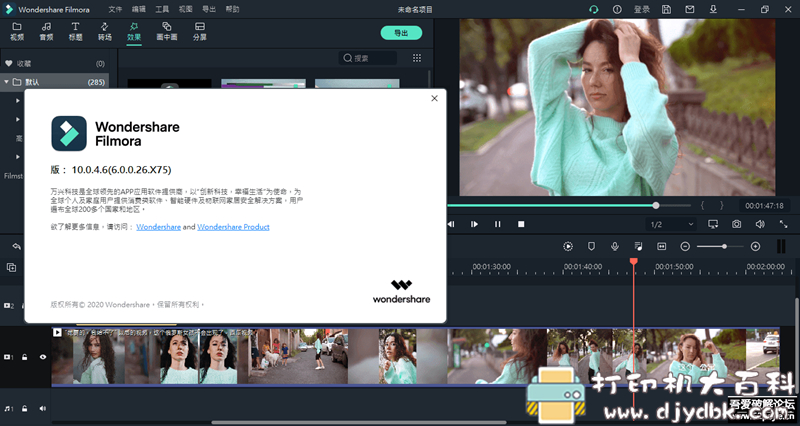Image resolution: width=800 pixels, height=426 pixels.
Task: Open the 工具 menu
Action: tap(162, 9)
